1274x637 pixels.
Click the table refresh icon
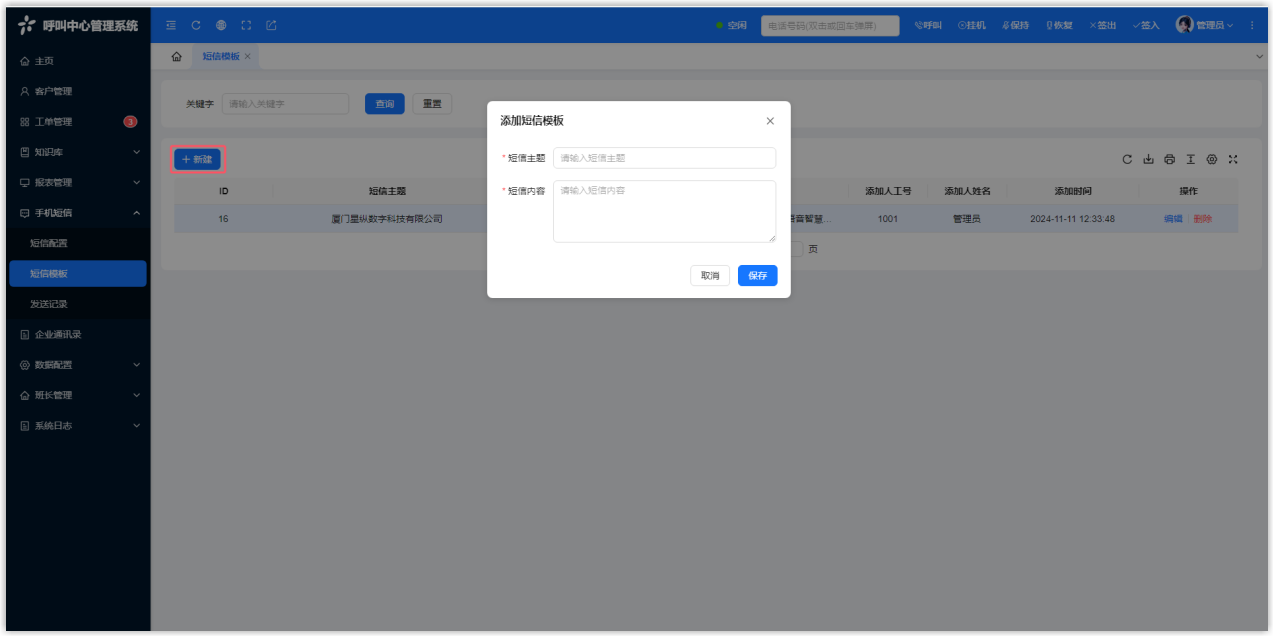click(x=1127, y=160)
